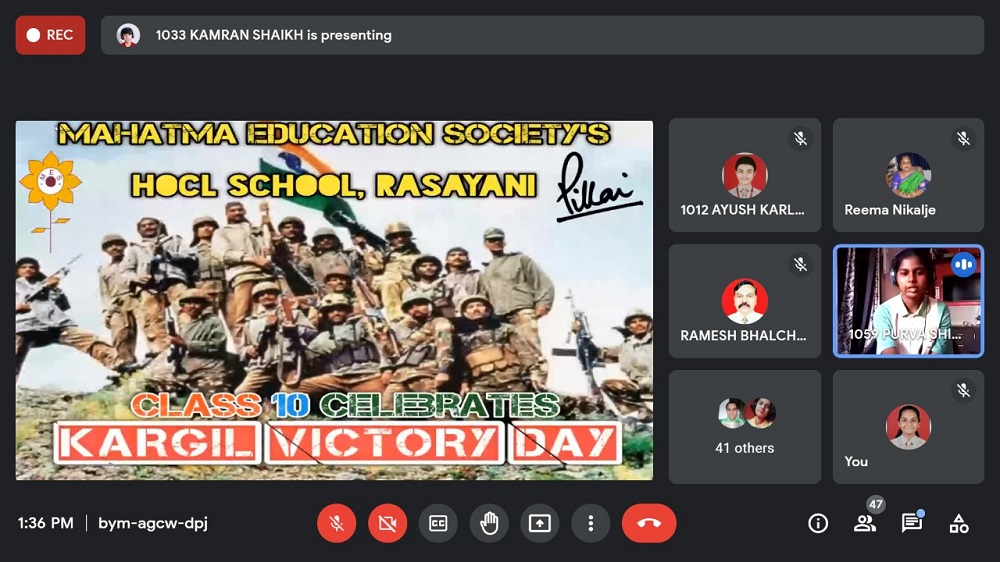Click the present screen icon
Viewport: 1000px width, 562px height.
[x=540, y=523]
